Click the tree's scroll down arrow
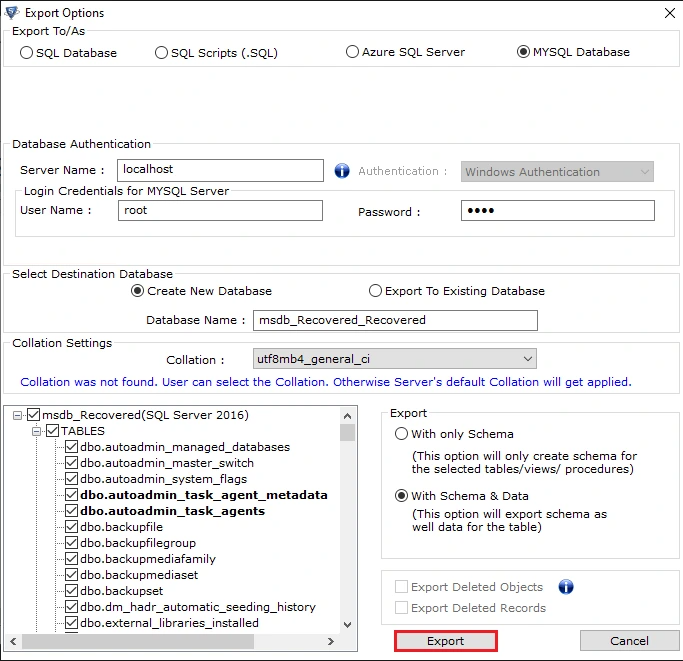The image size is (683, 661). [x=347, y=624]
